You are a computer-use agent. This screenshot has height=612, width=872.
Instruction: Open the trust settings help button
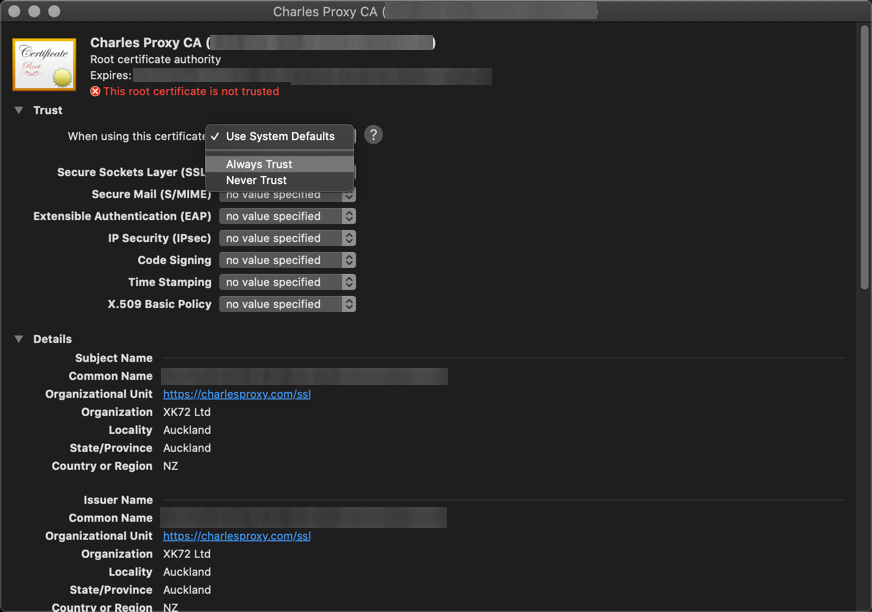tap(373, 135)
